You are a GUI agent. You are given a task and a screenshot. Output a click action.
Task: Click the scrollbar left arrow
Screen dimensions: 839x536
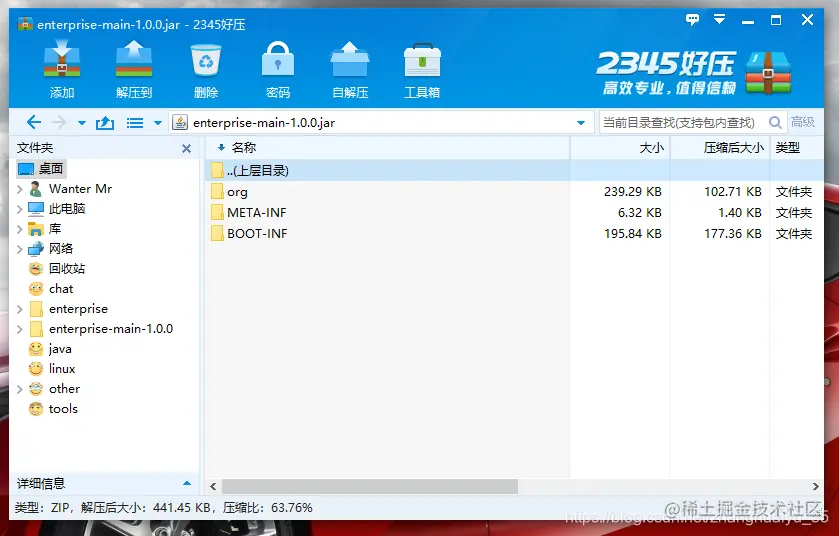pyautogui.click(x=213, y=486)
